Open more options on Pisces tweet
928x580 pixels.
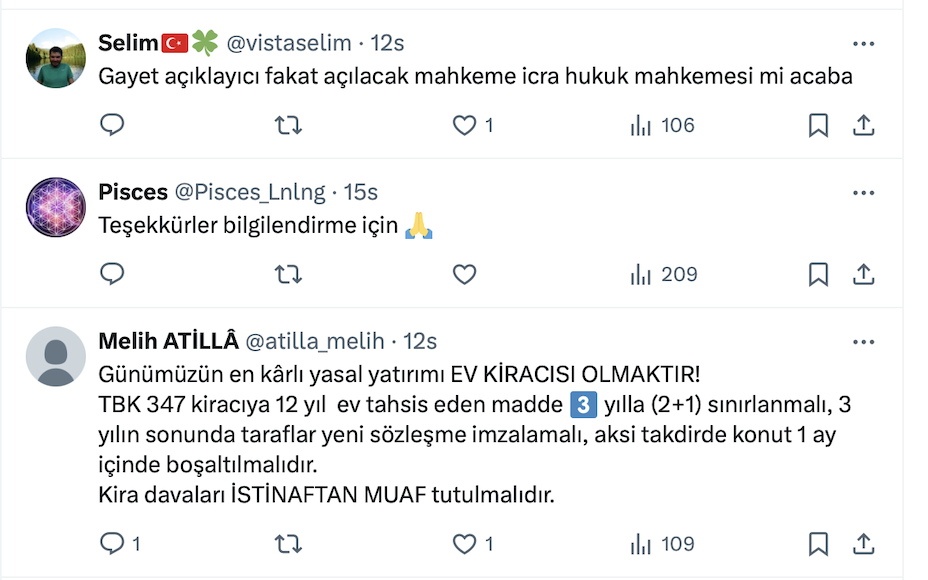pos(863,193)
